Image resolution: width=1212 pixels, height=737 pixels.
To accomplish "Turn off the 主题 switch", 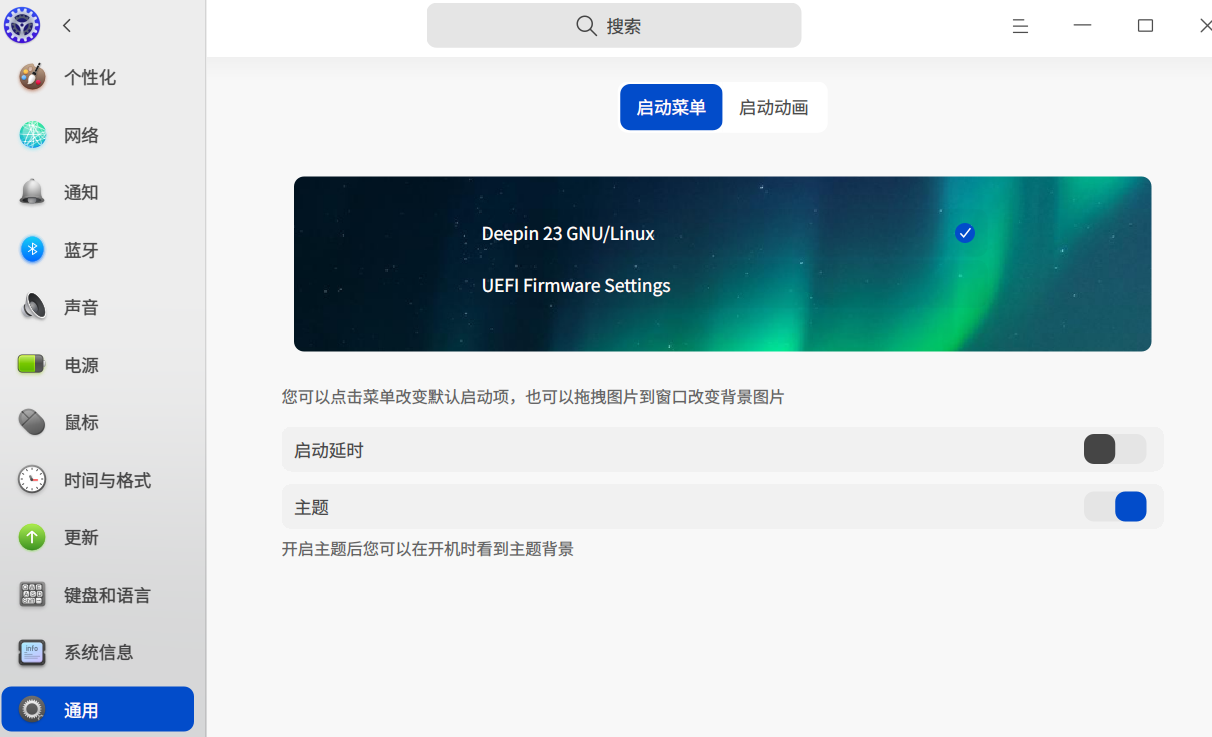I will [1115, 507].
